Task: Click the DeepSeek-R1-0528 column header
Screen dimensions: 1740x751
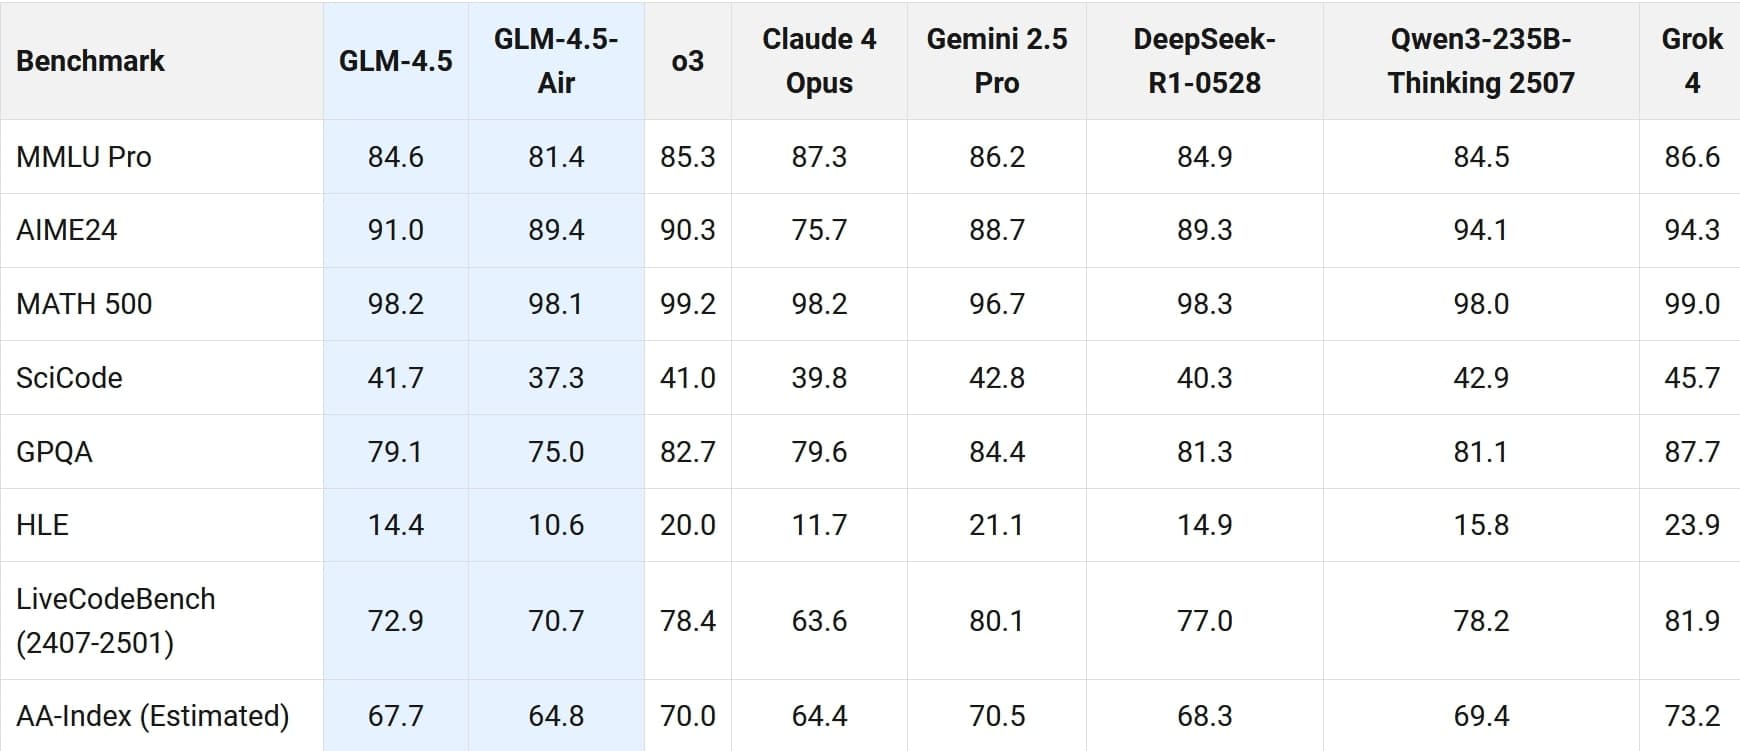Action: point(1204,61)
